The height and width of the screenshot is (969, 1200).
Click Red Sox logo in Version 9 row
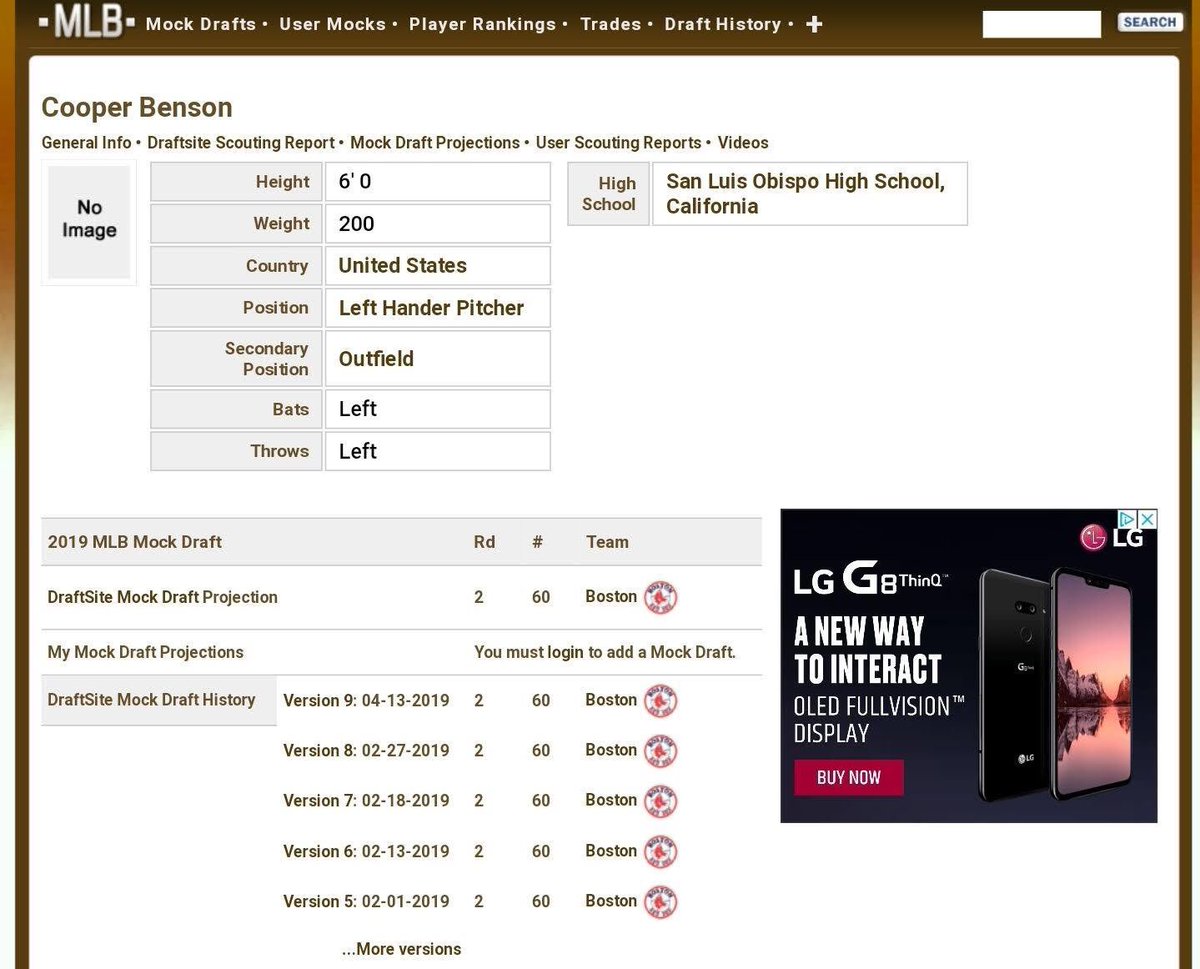(661, 701)
